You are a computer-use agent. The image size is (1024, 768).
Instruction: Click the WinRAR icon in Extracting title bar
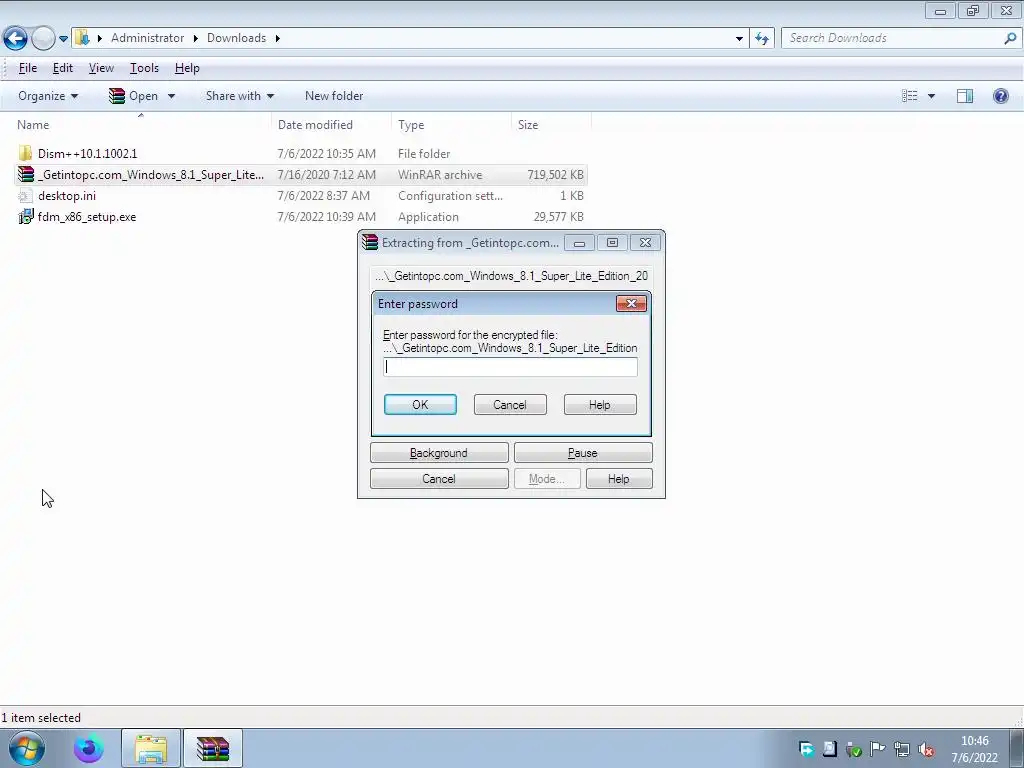(370, 242)
